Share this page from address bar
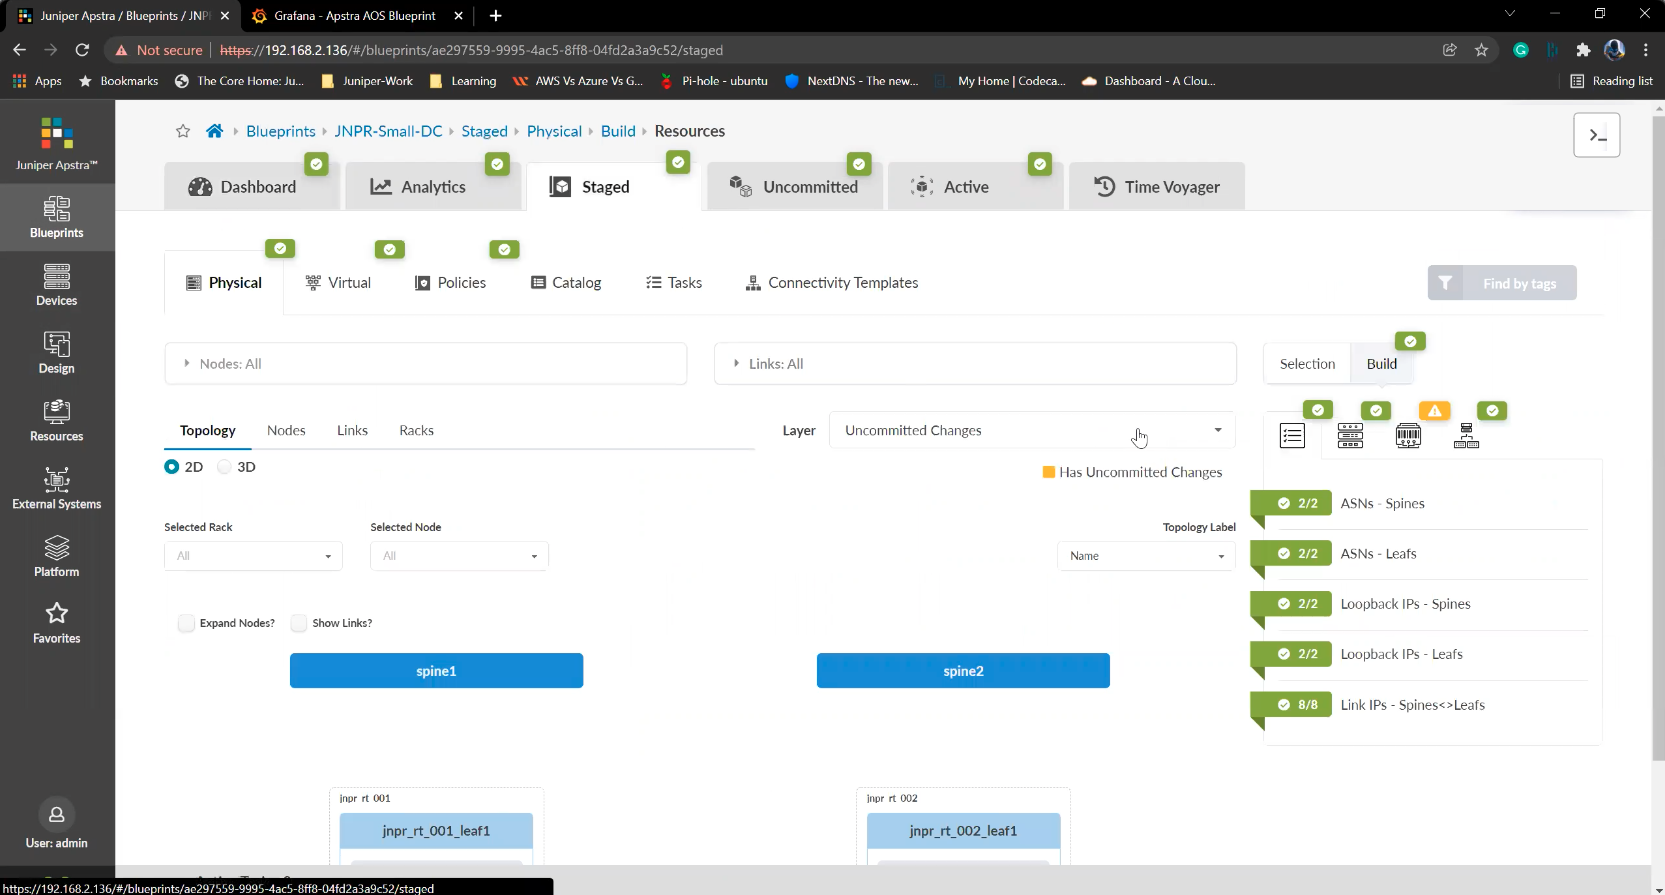This screenshot has height=895, width=1665. 1450,50
